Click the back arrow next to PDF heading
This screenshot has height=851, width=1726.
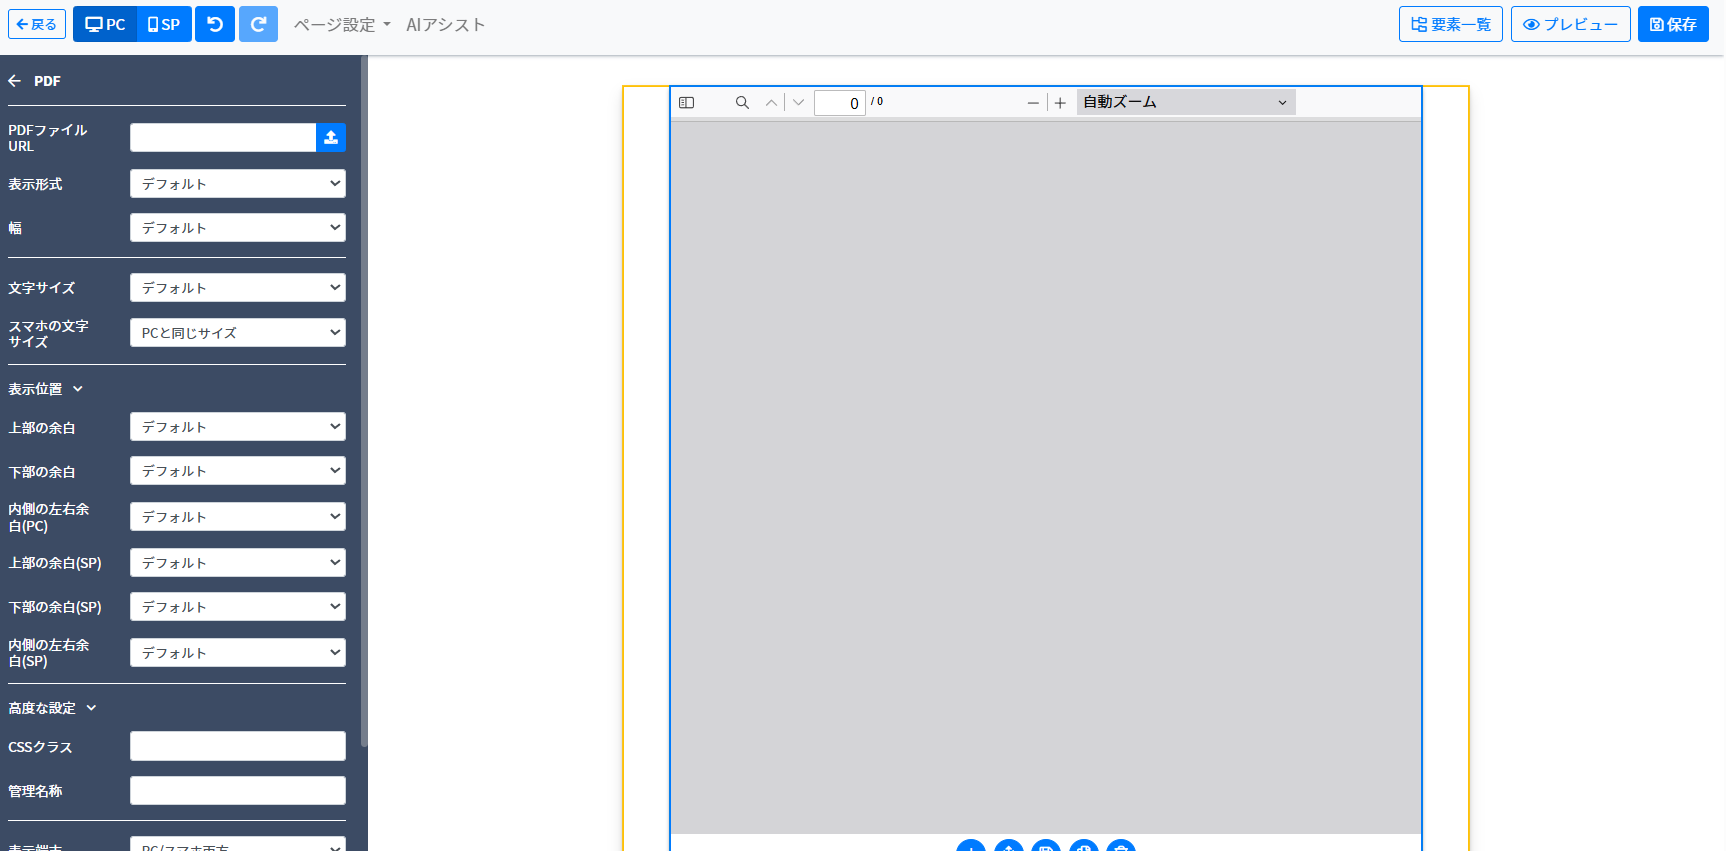[15, 81]
